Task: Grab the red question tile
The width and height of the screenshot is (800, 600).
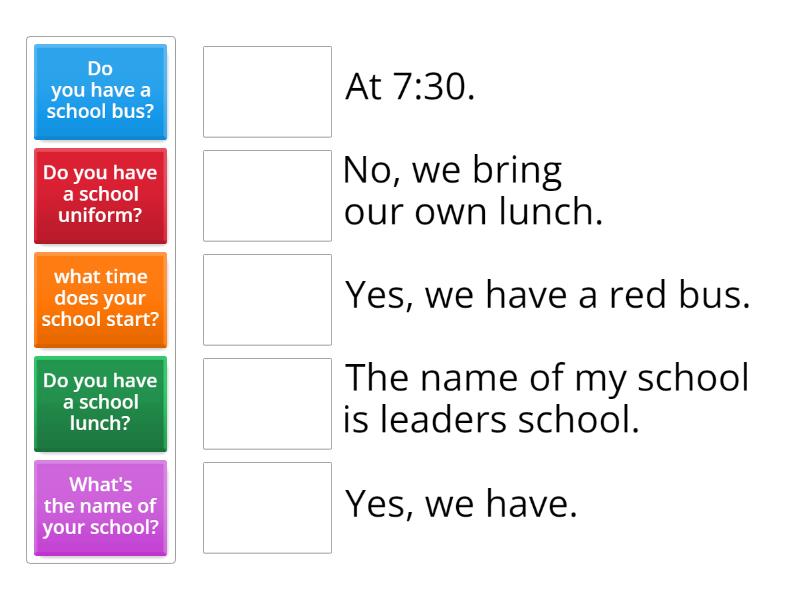Action: (101, 196)
